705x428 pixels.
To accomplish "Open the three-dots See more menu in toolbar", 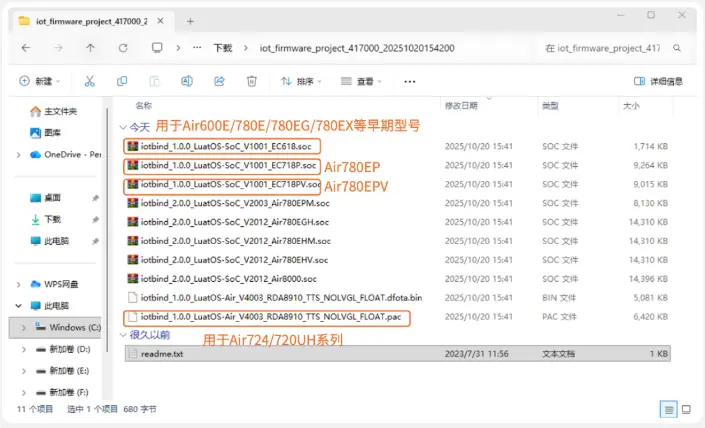I will [x=410, y=81].
